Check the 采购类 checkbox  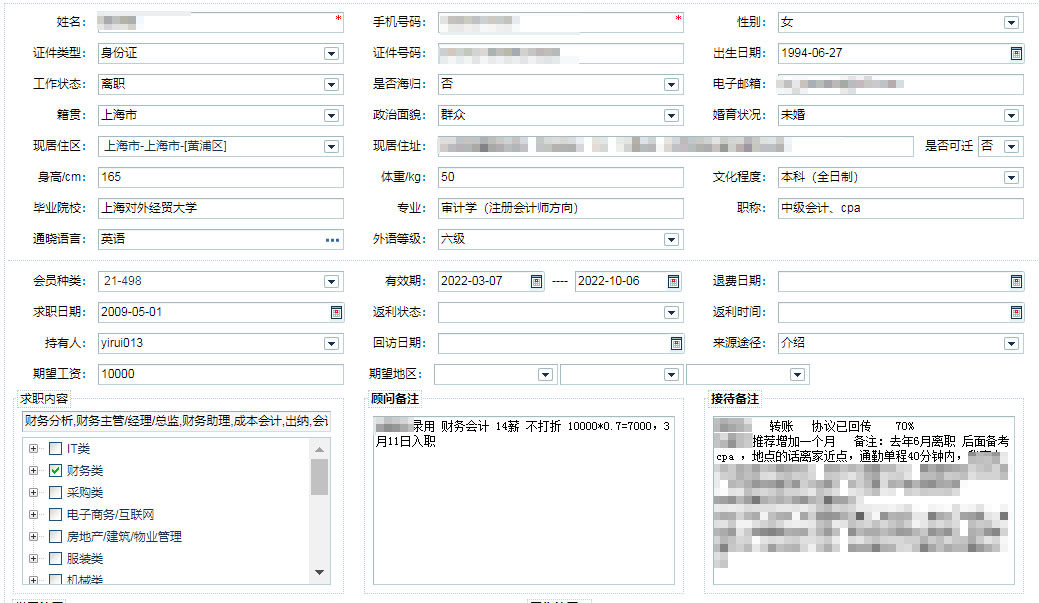coord(56,492)
